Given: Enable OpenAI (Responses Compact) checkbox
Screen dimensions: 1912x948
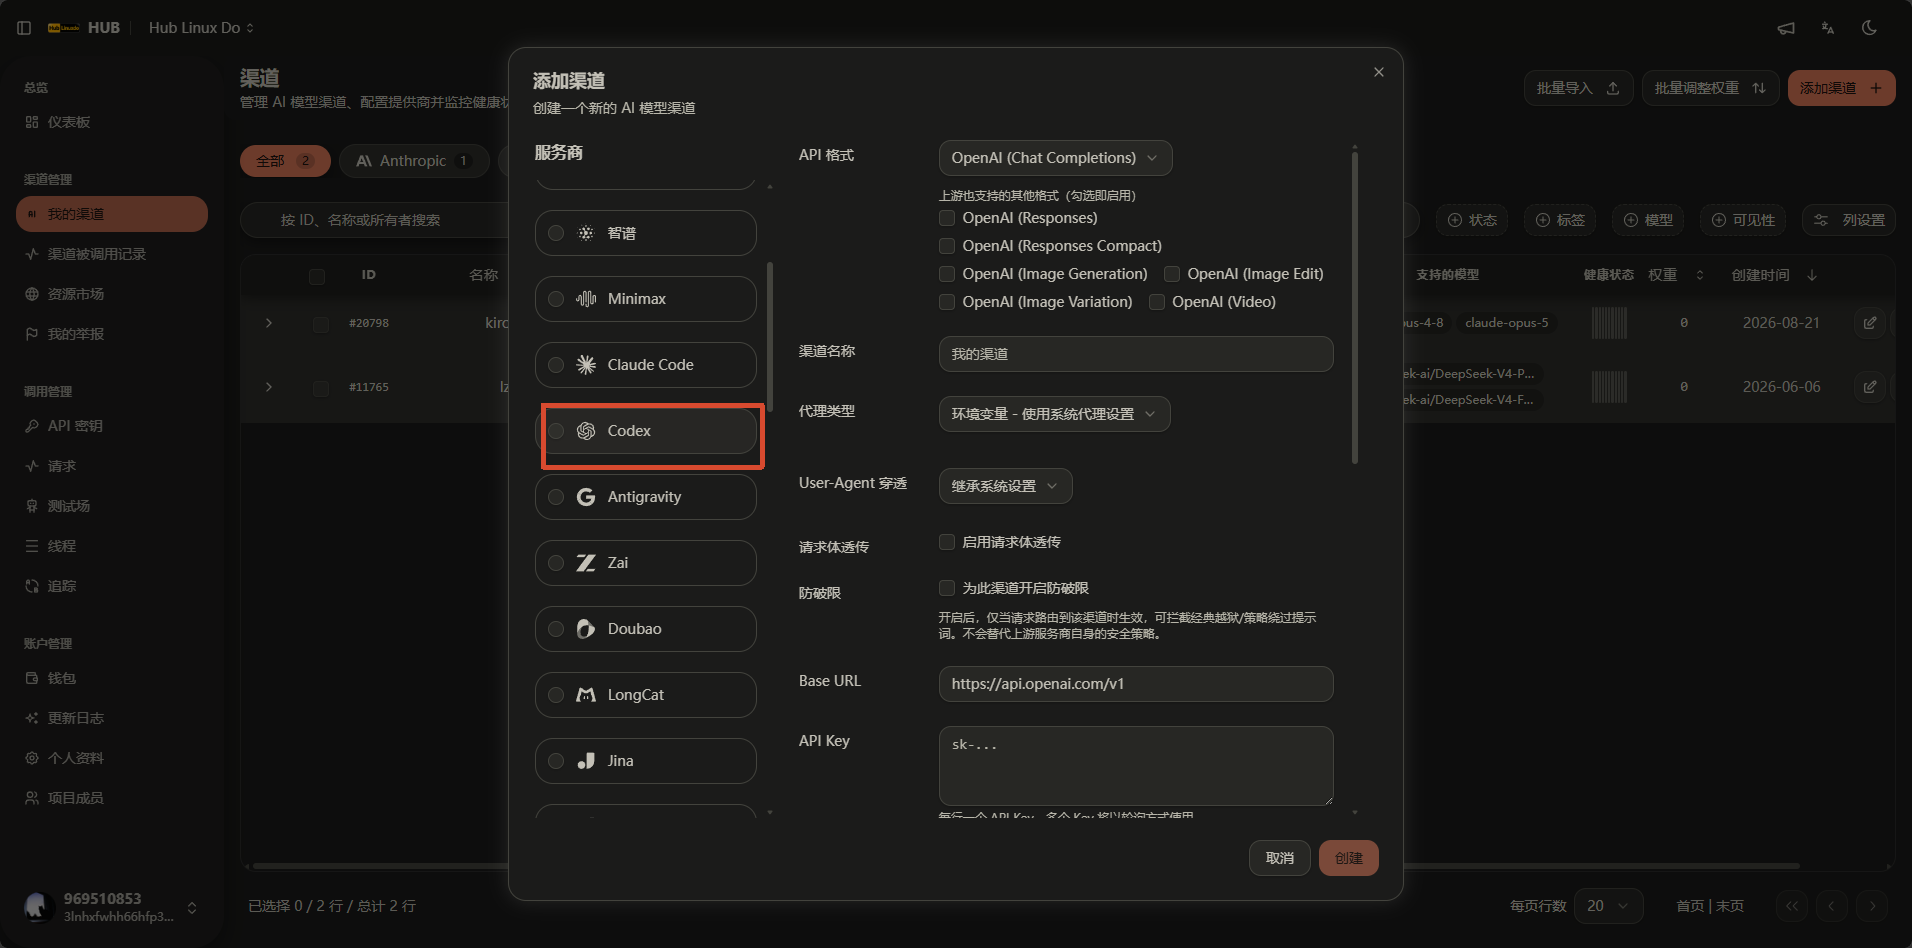Looking at the screenshot, I should [947, 246].
